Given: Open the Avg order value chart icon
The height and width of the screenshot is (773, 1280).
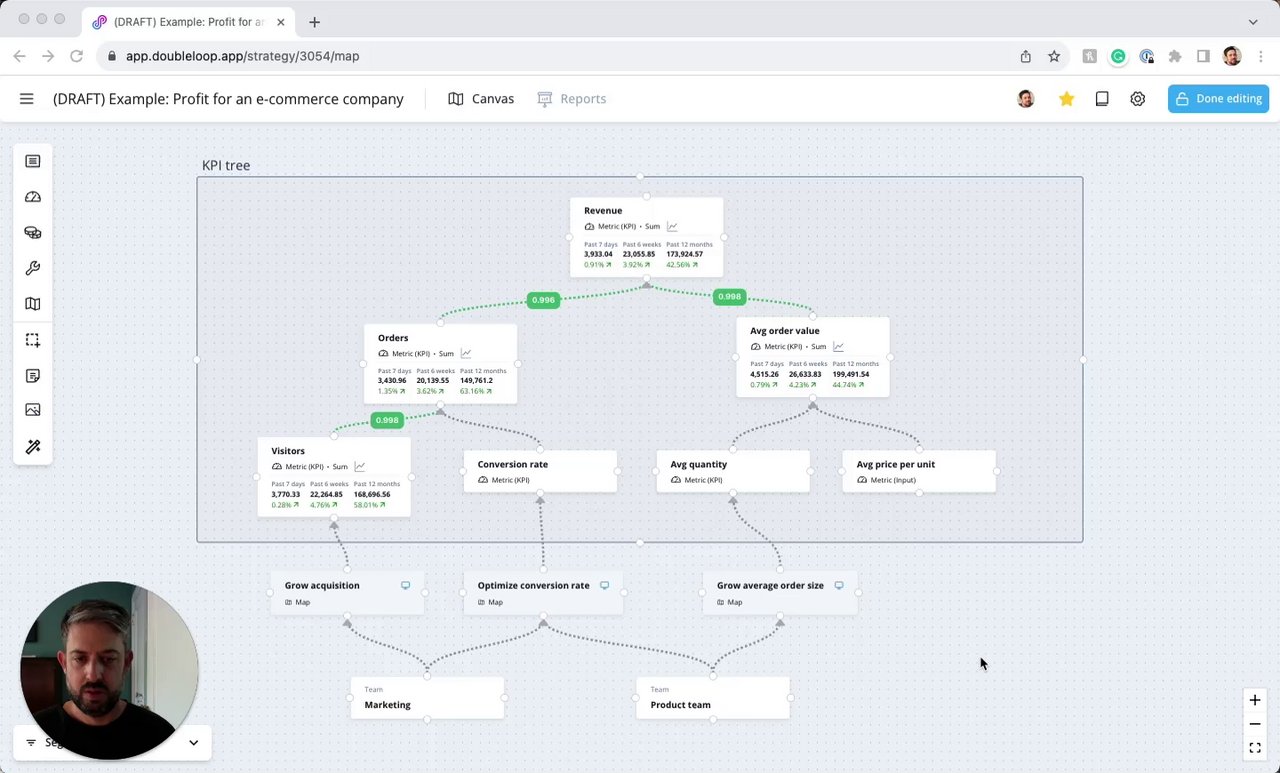Looking at the screenshot, I should (x=838, y=347).
